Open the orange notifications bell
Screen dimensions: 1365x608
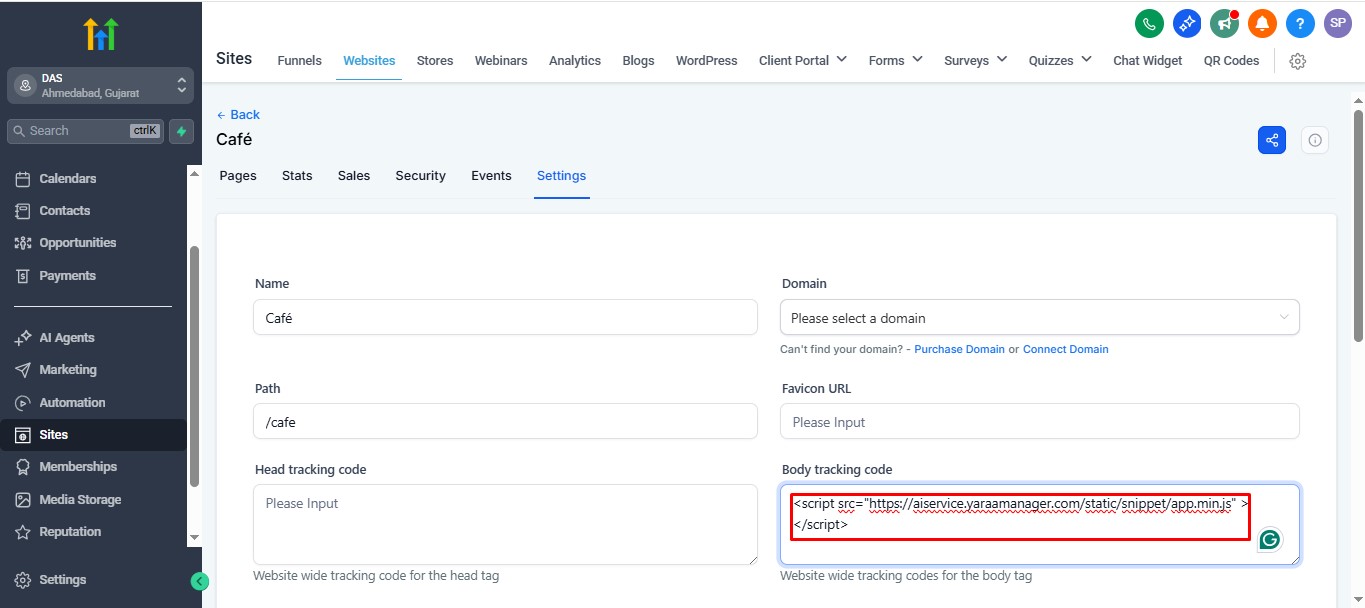[1262, 23]
